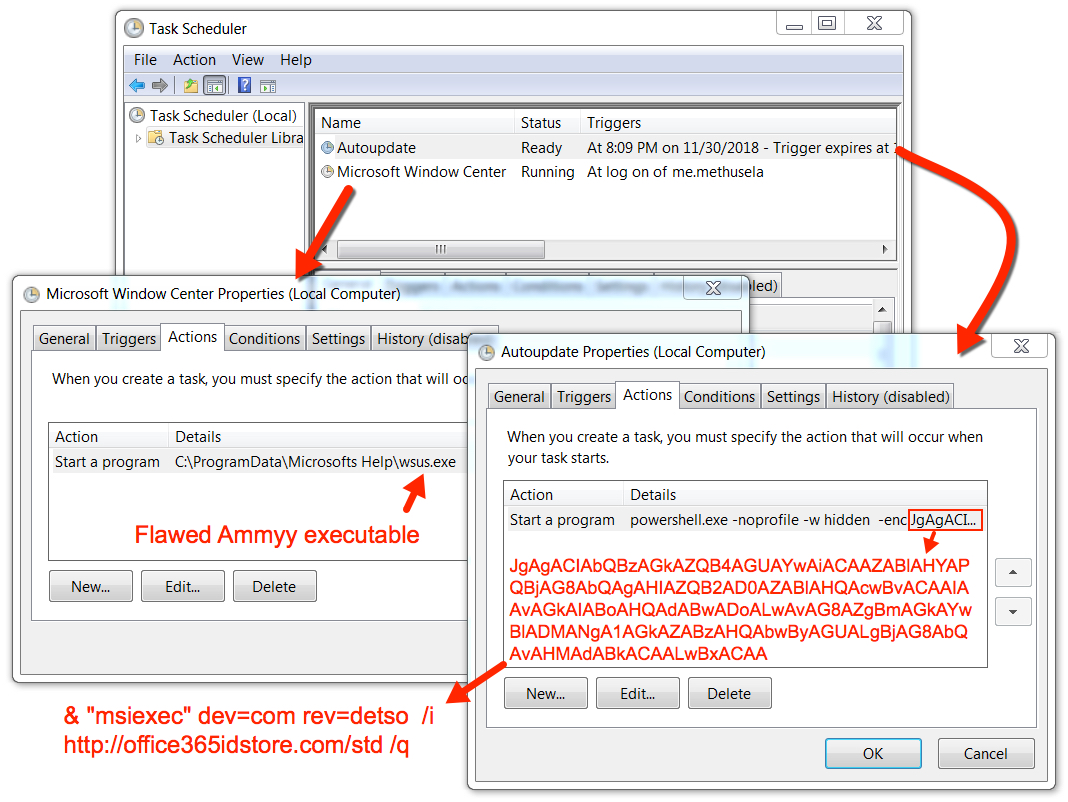This screenshot has width=1068, height=802.
Task: Open Actions tab in Autoupdate Properties
Action: [x=647, y=395]
